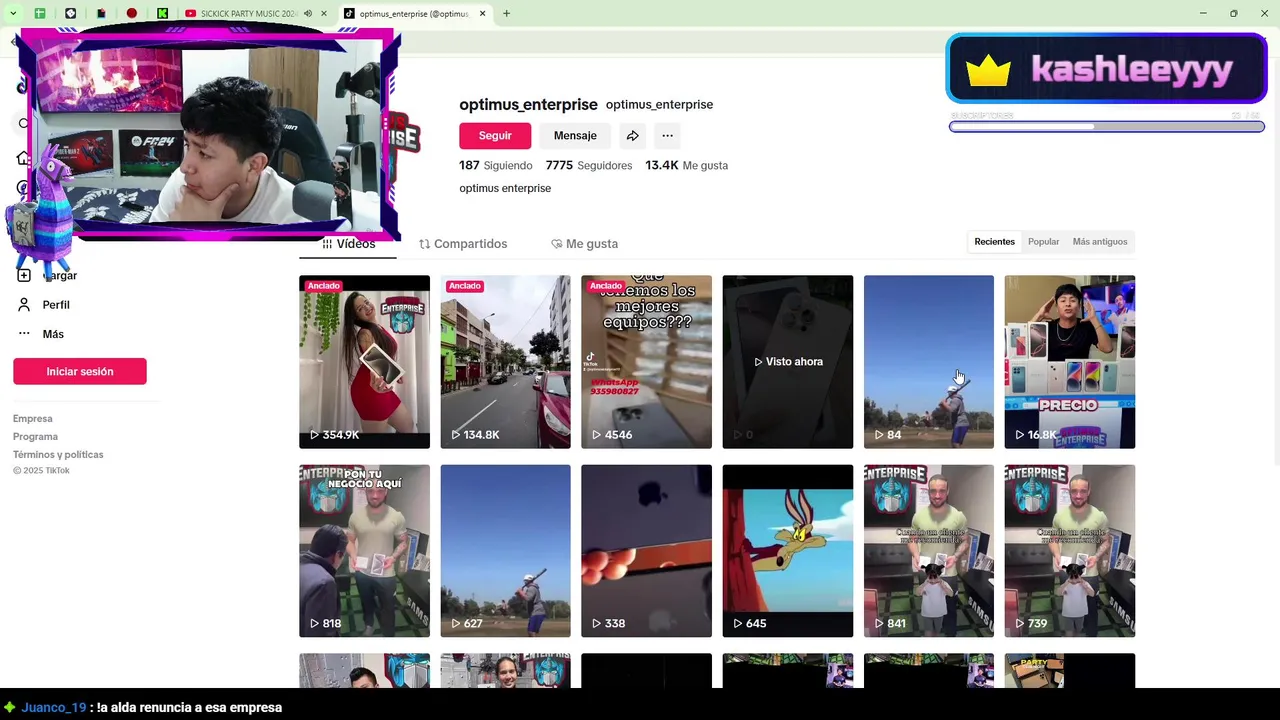This screenshot has height=720, width=1280.
Task: Close the optimus_enterprise TikTok tab
Action: (483, 14)
